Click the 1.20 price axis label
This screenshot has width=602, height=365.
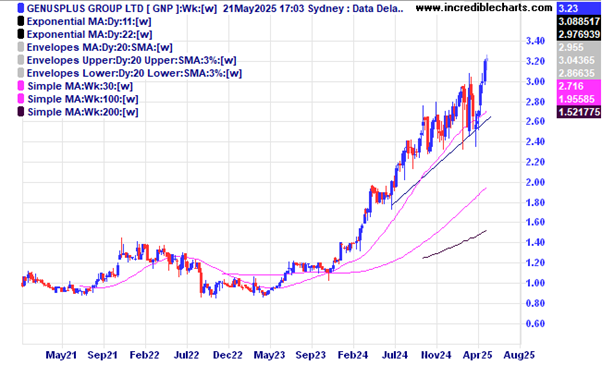[535, 263]
